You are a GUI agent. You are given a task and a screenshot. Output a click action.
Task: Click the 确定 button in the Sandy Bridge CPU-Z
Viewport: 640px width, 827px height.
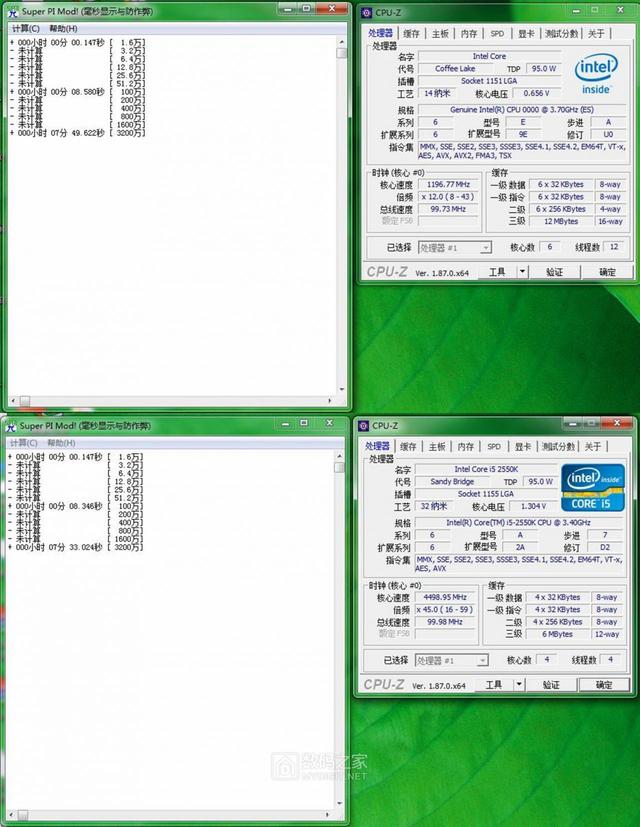coord(604,685)
